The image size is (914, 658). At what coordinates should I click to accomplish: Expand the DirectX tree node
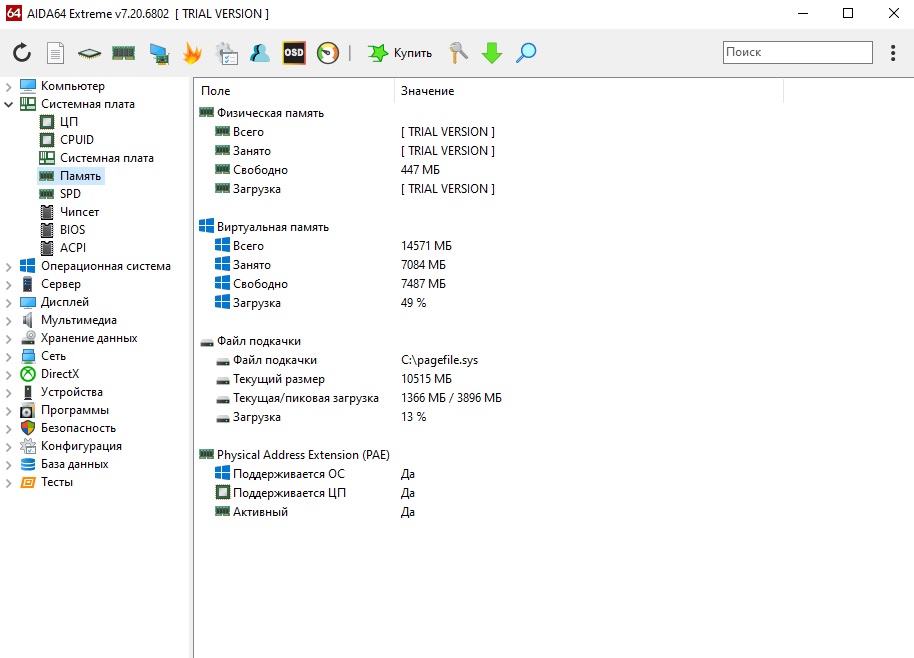click(x=8, y=375)
